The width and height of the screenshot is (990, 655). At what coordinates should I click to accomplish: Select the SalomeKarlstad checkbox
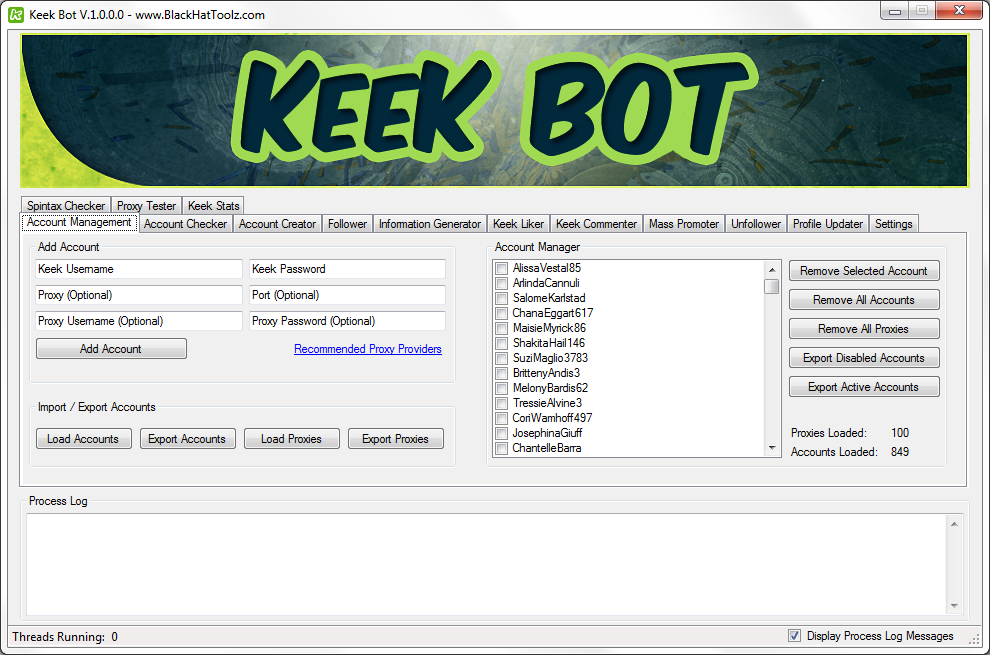pyautogui.click(x=501, y=298)
